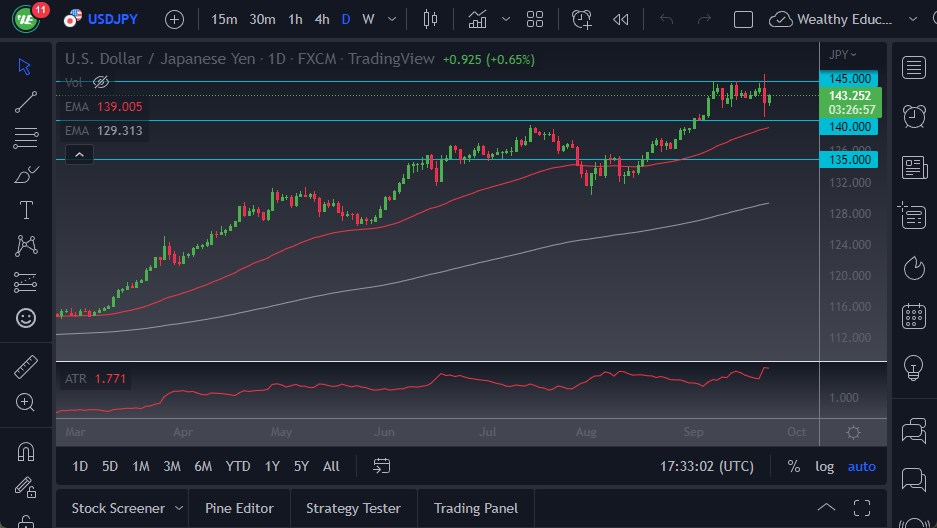Image resolution: width=937 pixels, height=528 pixels.
Task: Open the Pine Editor tab
Action: tap(239, 508)
